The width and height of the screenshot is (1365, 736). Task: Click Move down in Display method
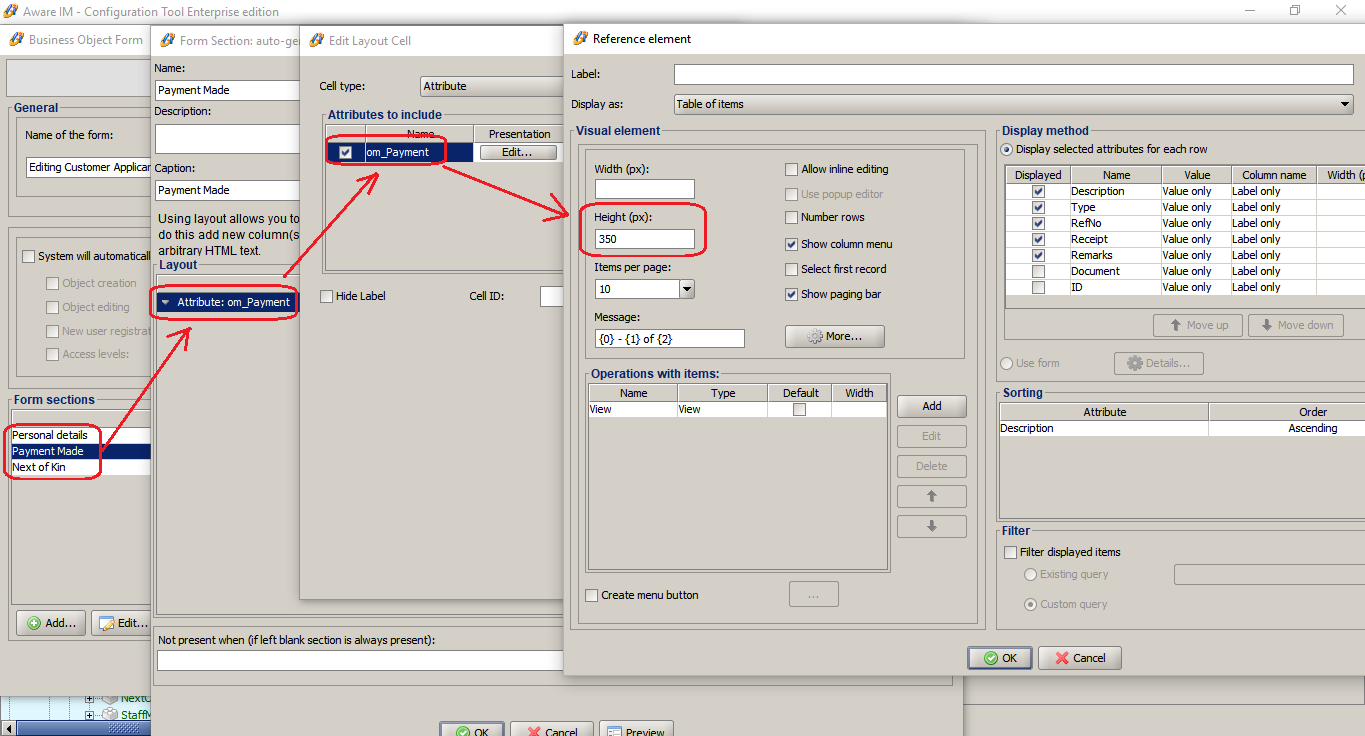pyautogui.click(x=1296, y=325)
